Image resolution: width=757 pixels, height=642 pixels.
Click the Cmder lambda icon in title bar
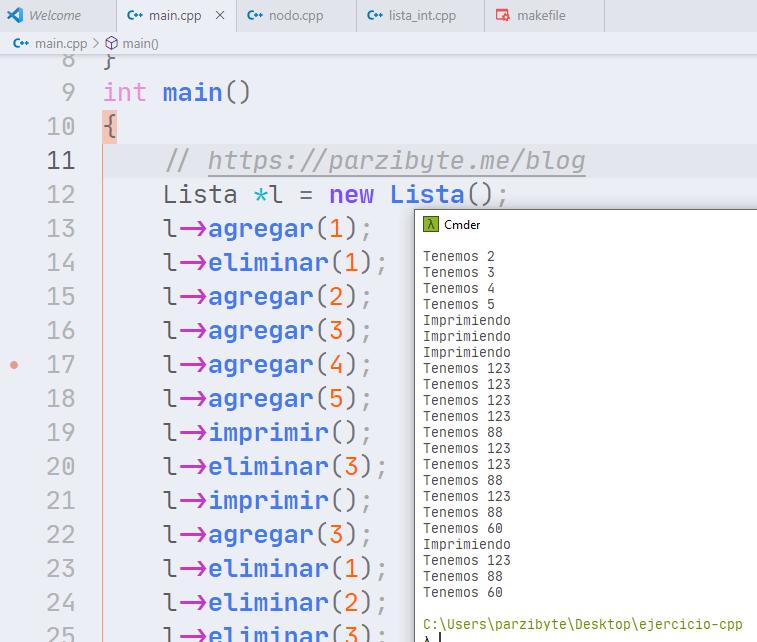pyautogui.click(x=431, y=224)
